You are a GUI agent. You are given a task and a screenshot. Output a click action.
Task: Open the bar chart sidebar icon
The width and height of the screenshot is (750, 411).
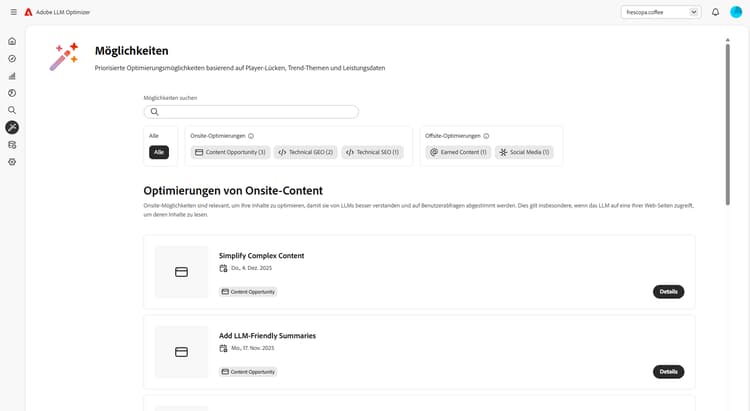pyautogui.click(x=12, y=76)
